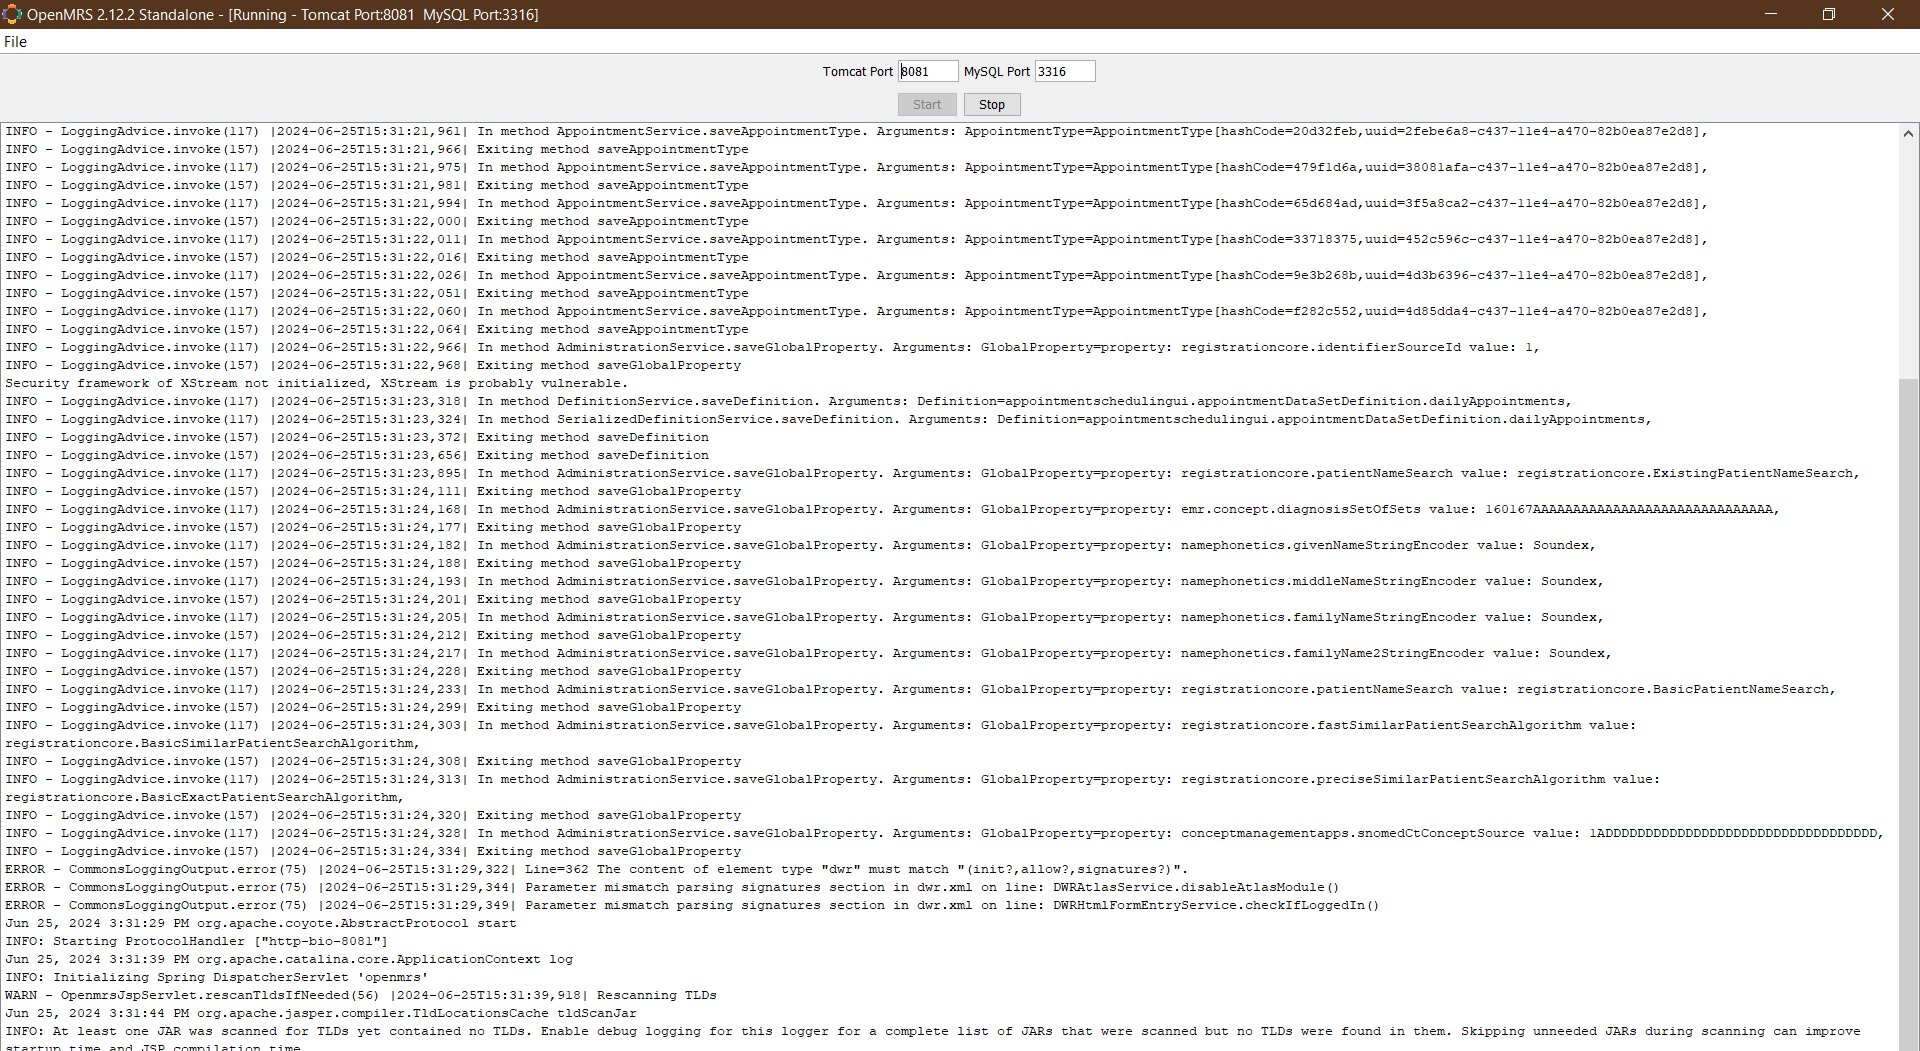
Task: Click the MySQL Port input field
Action: [x=1065, y=72]
